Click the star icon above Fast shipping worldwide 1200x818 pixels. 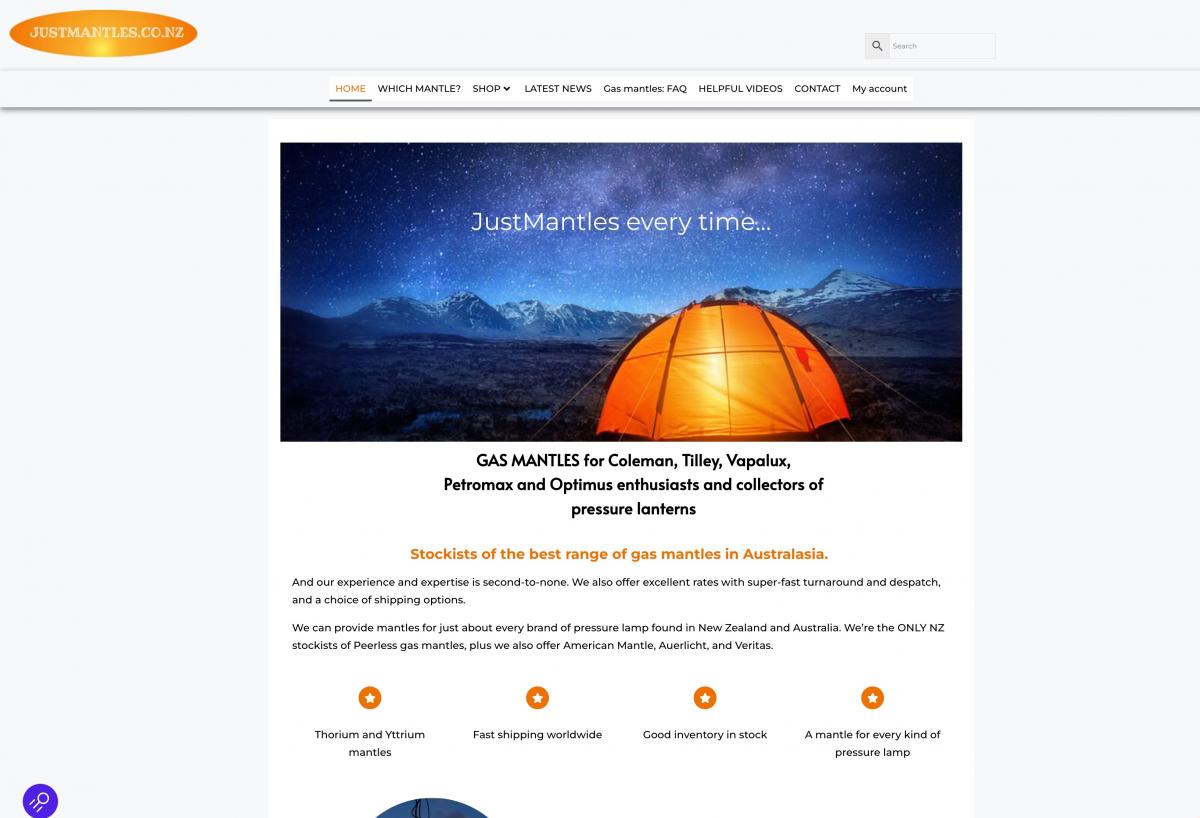pyautogui.click(x=537, y=697)
